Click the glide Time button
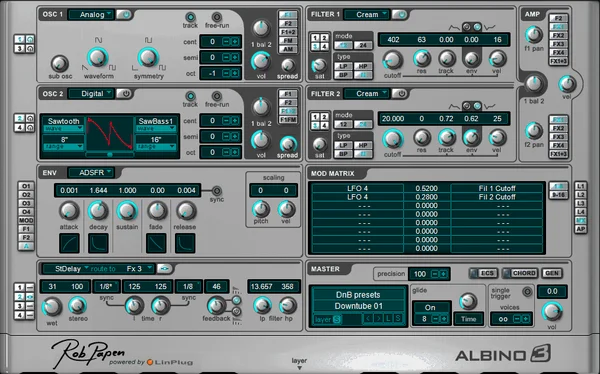This screenshot has width=600, height=374. point(468,319)
